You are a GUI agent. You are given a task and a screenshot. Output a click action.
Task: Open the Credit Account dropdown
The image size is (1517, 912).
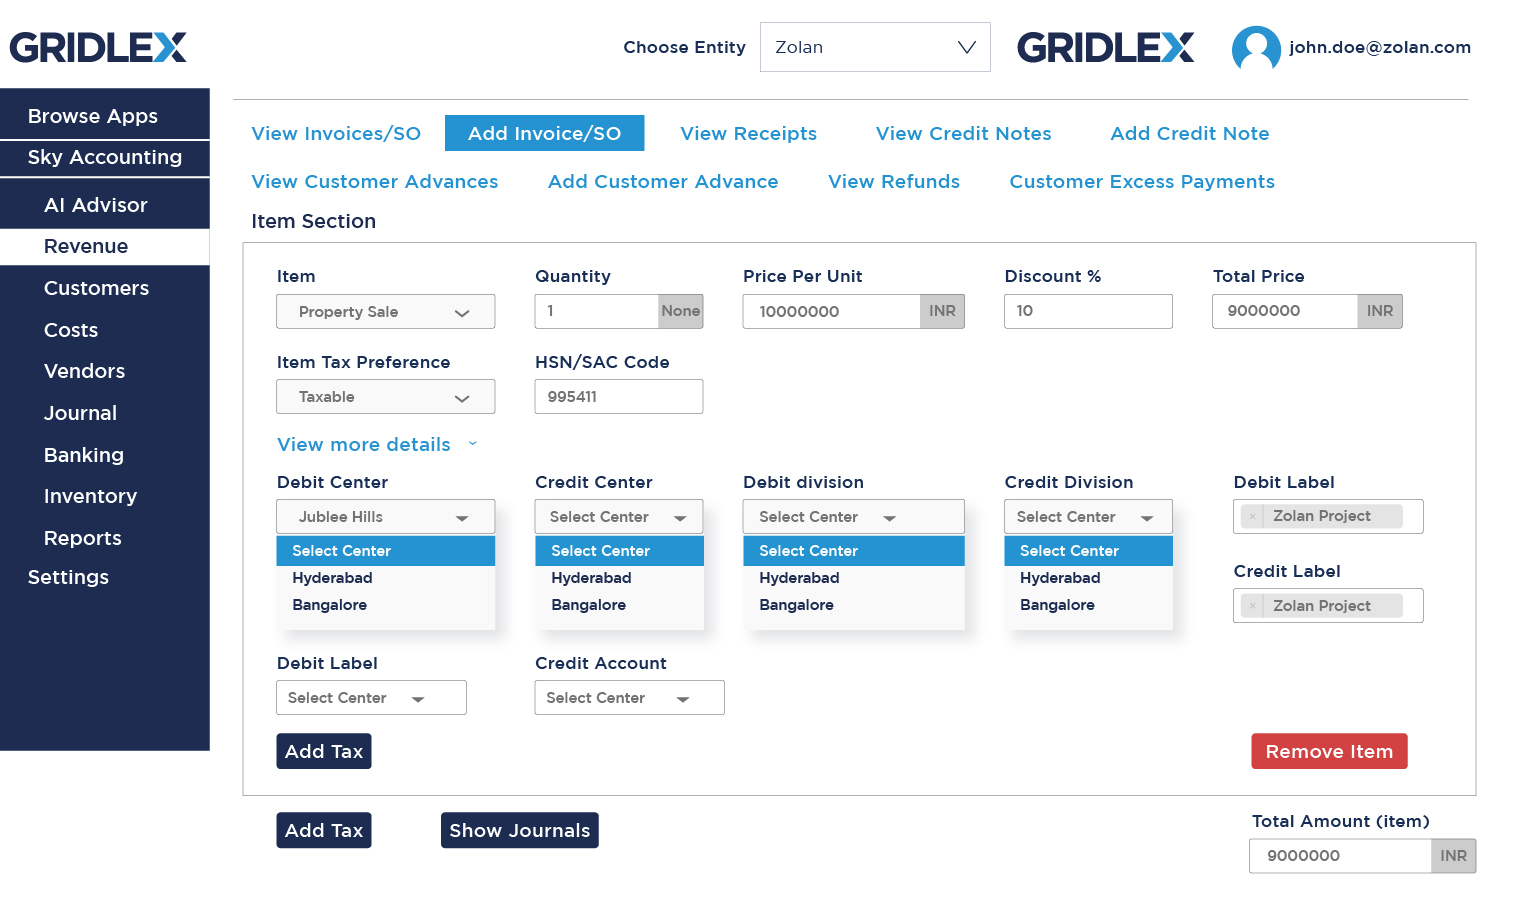click(630, 698)
